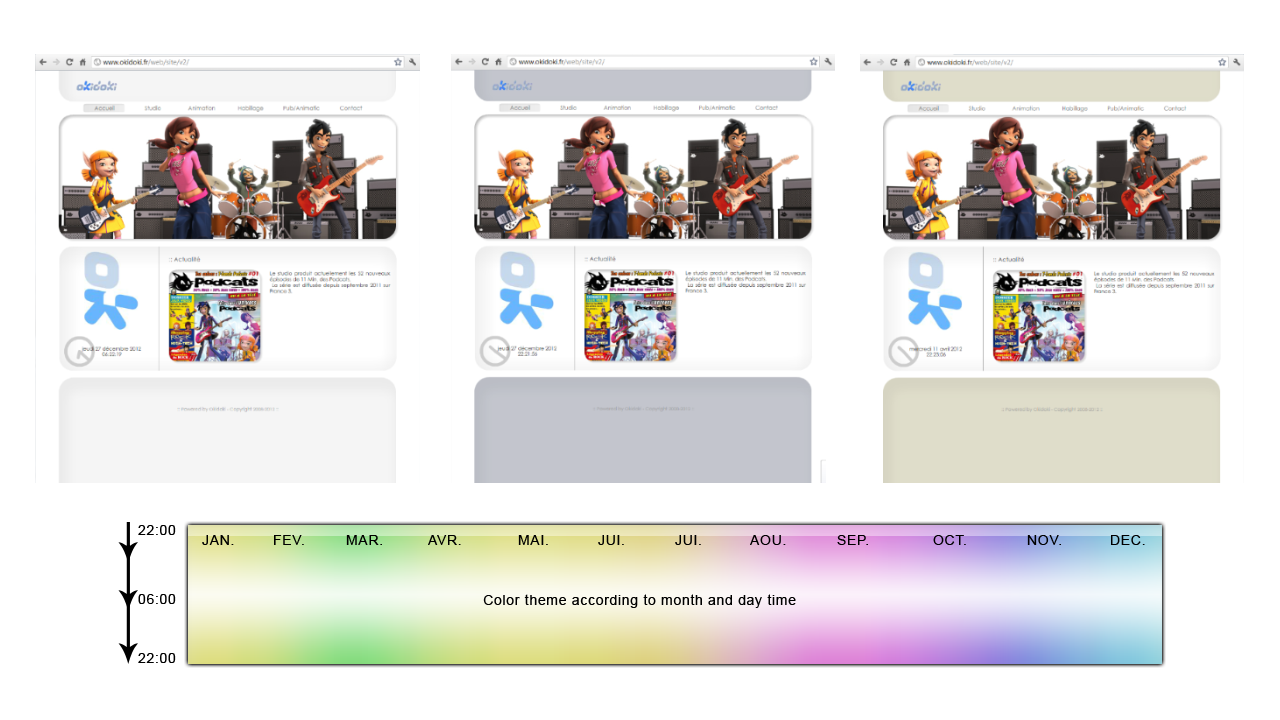The height and width of the screenshot is (720, 1280).
Task: Click home icon in right browser window
Action: (907, 62)
